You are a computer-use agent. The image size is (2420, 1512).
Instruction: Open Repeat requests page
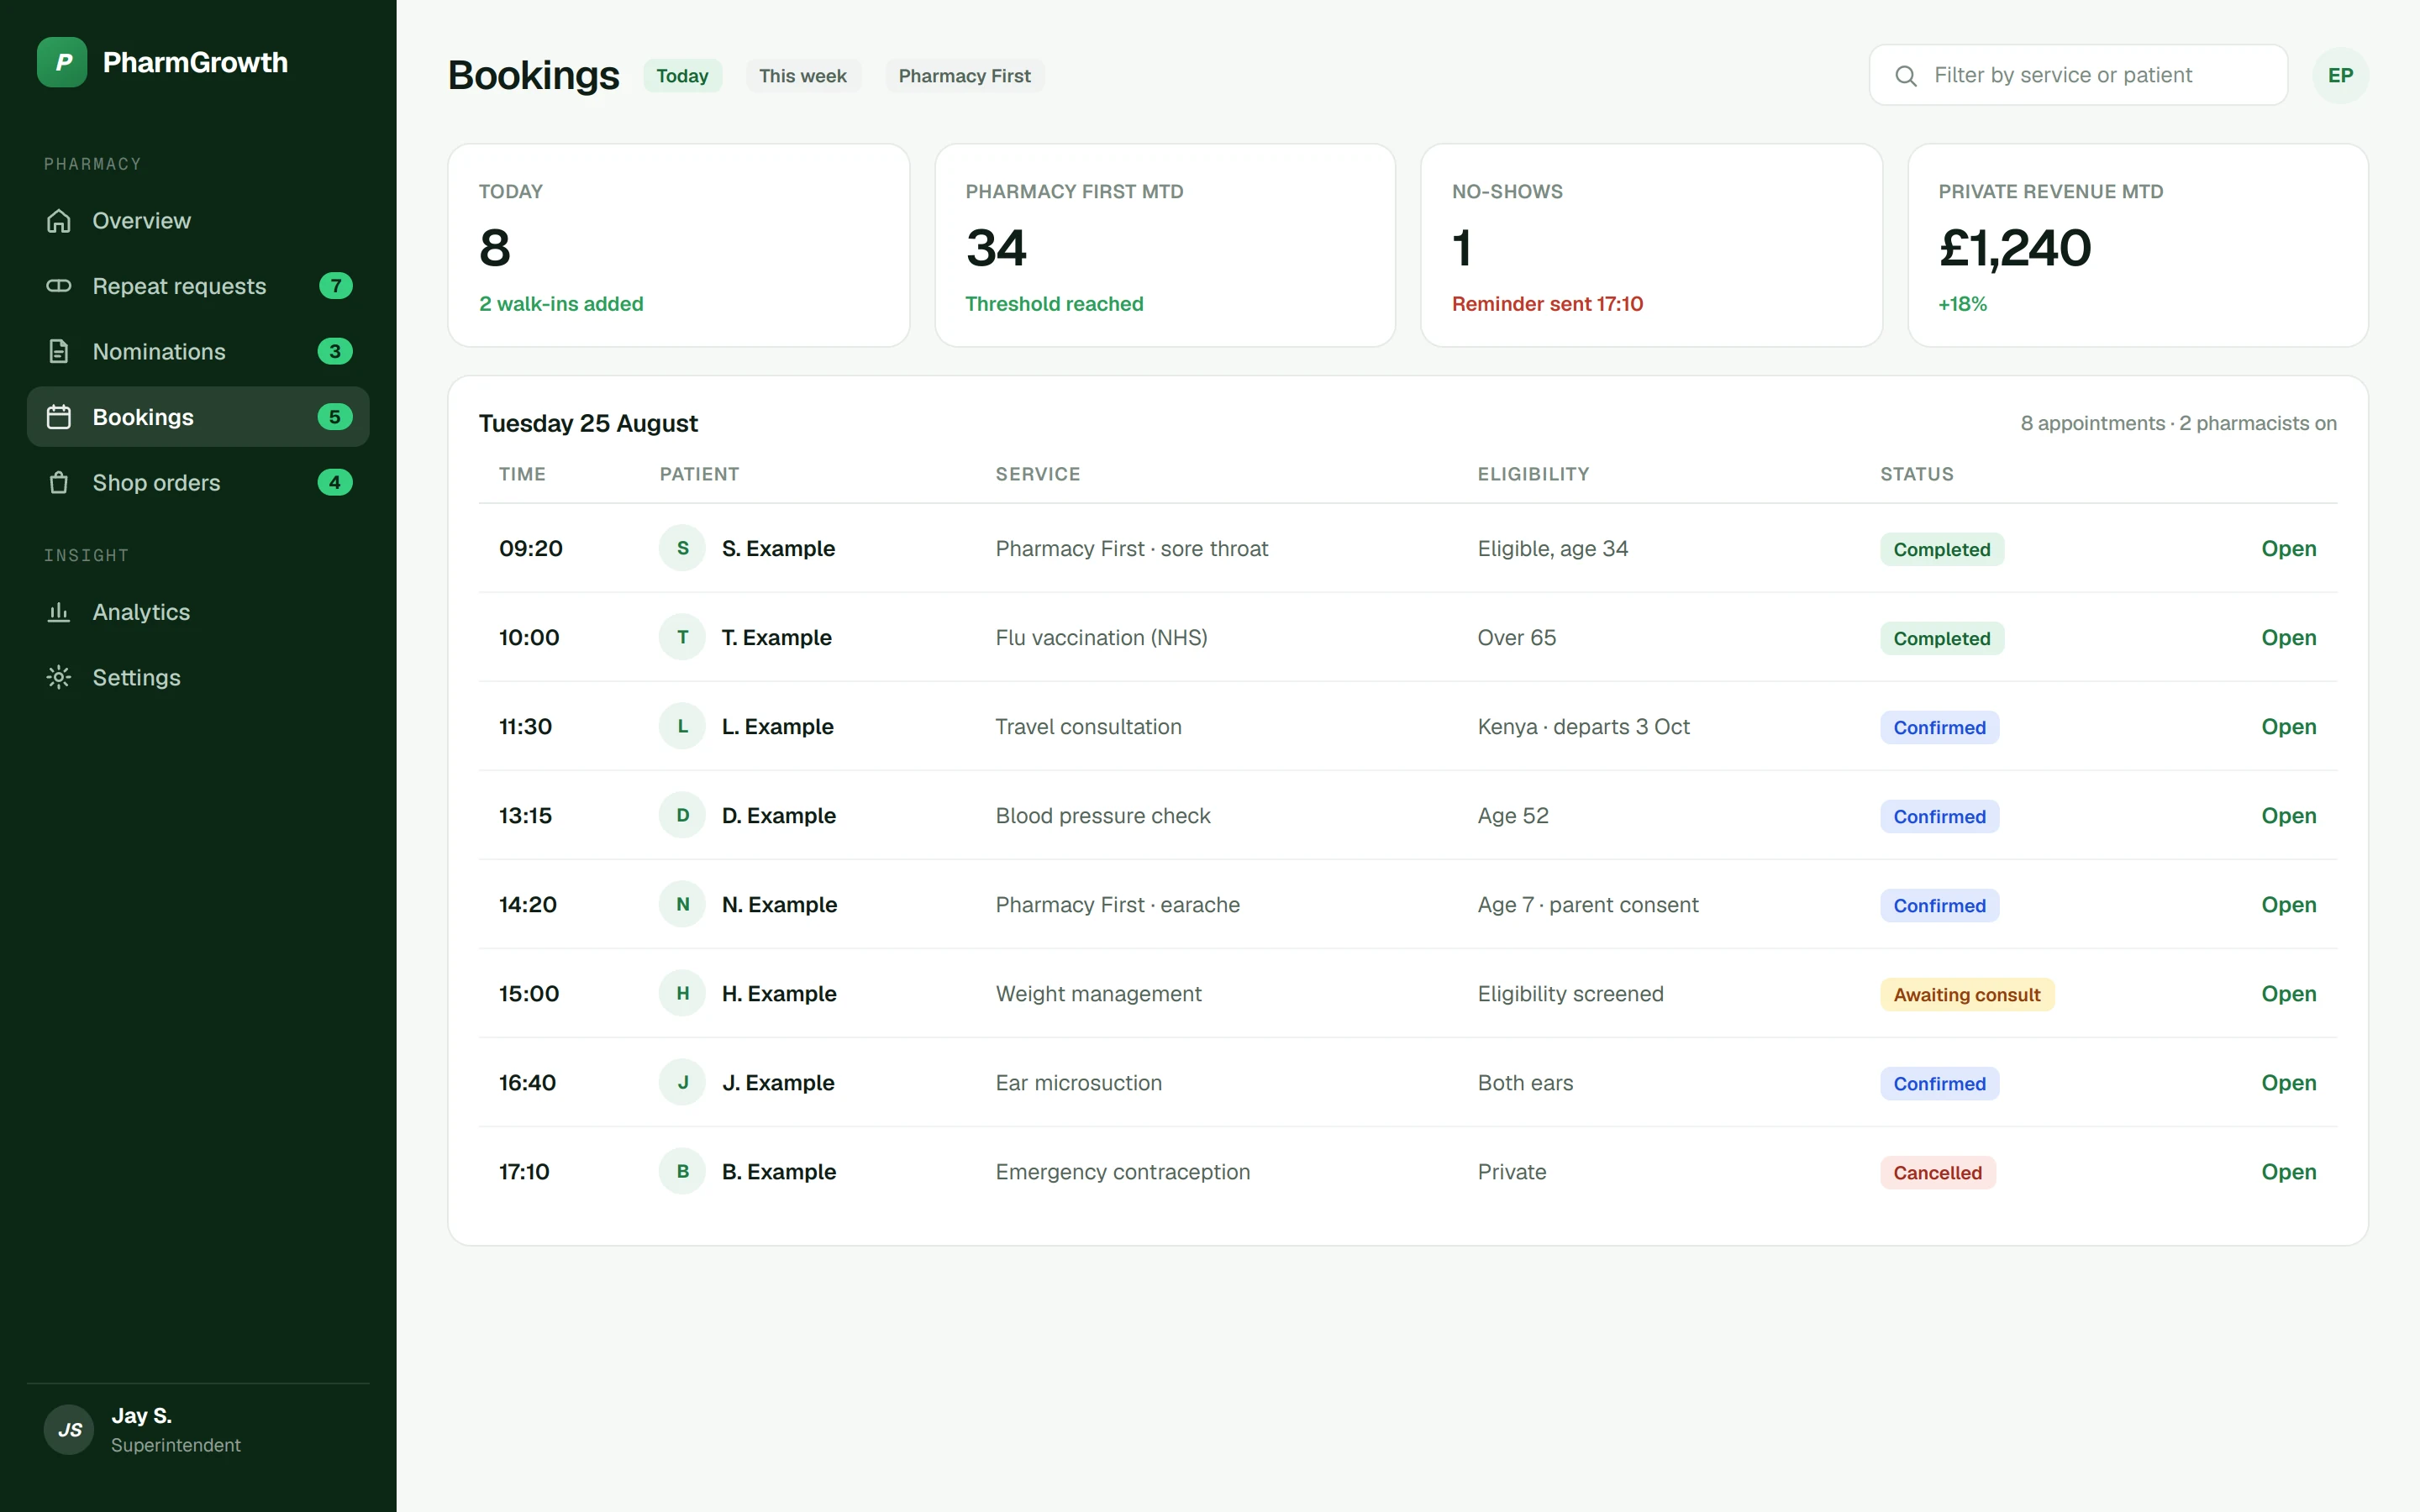pyautogui.click(x=198, y=286)
